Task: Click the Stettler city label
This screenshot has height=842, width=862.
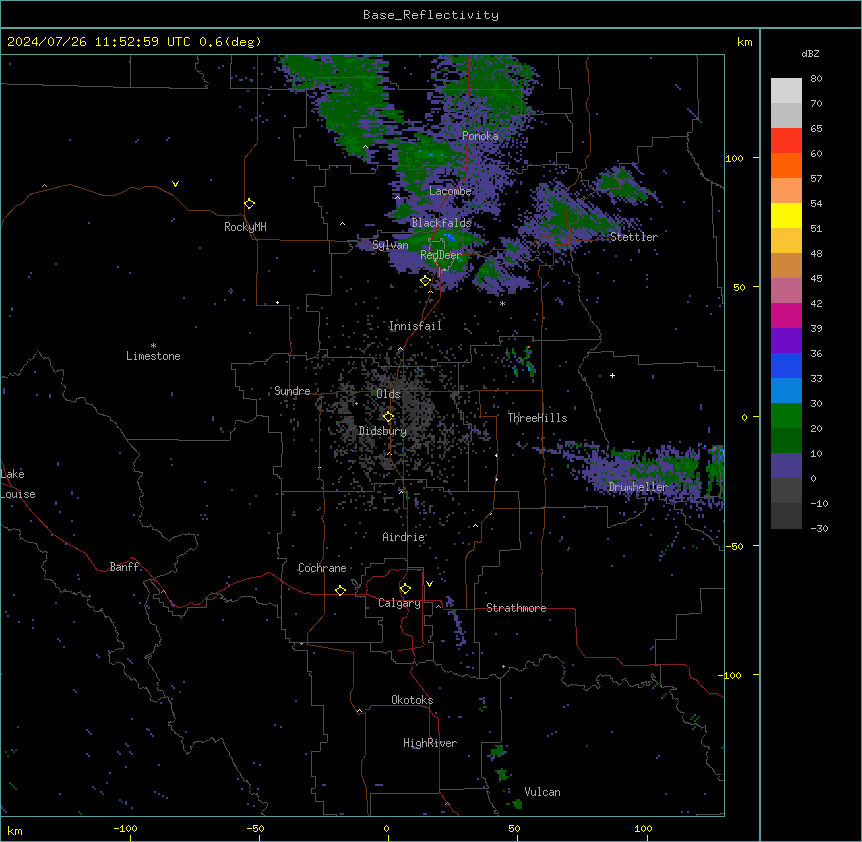Action: pyautogui.click(x=634, y=237)
